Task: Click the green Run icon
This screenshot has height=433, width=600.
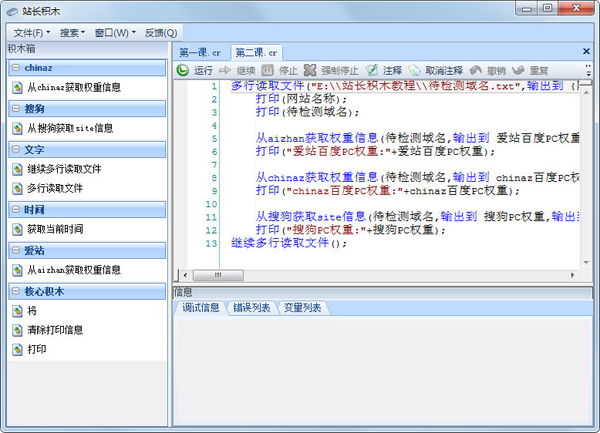Action: [x=183, y=70]
